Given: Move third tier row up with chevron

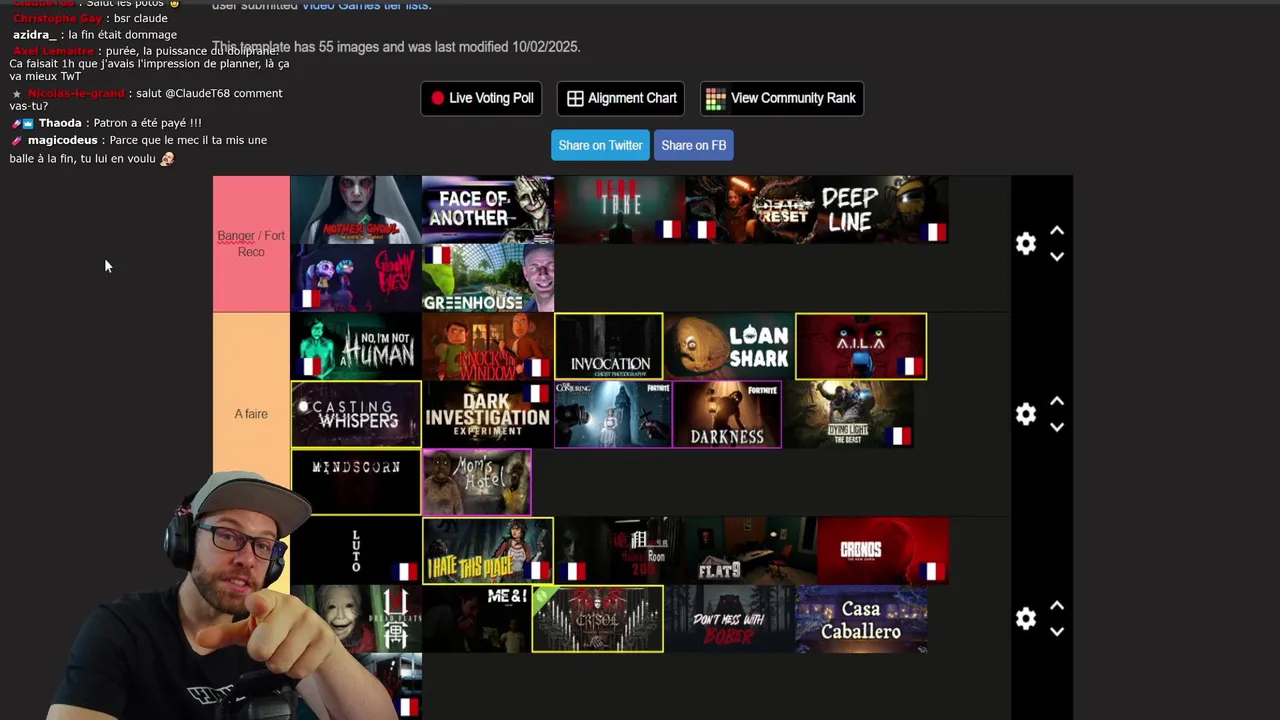Looking at the screenshot, I should point(1057,606).
